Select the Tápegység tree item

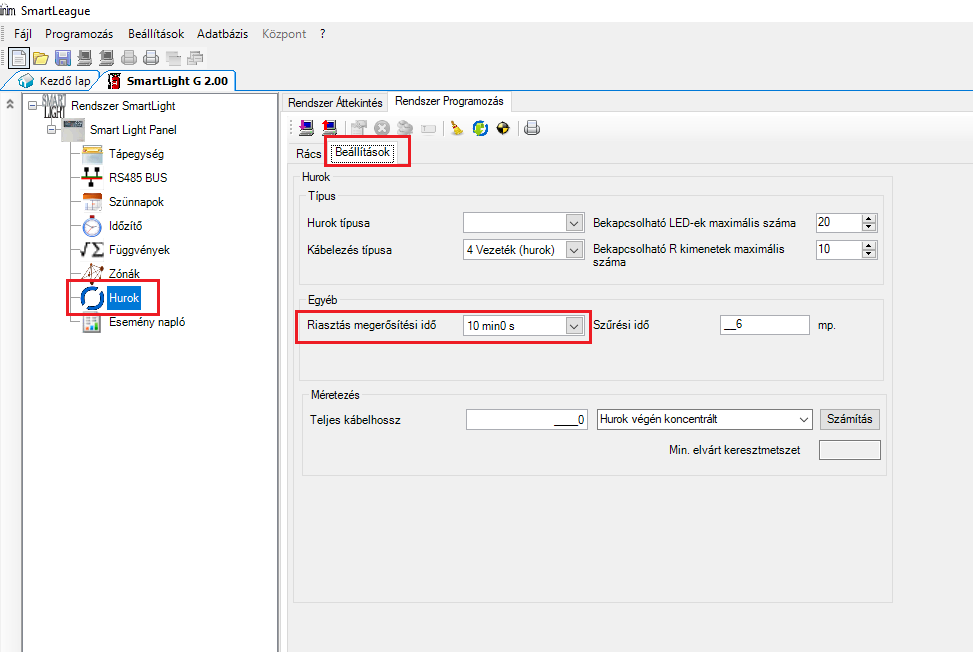[x=136, y=153]
